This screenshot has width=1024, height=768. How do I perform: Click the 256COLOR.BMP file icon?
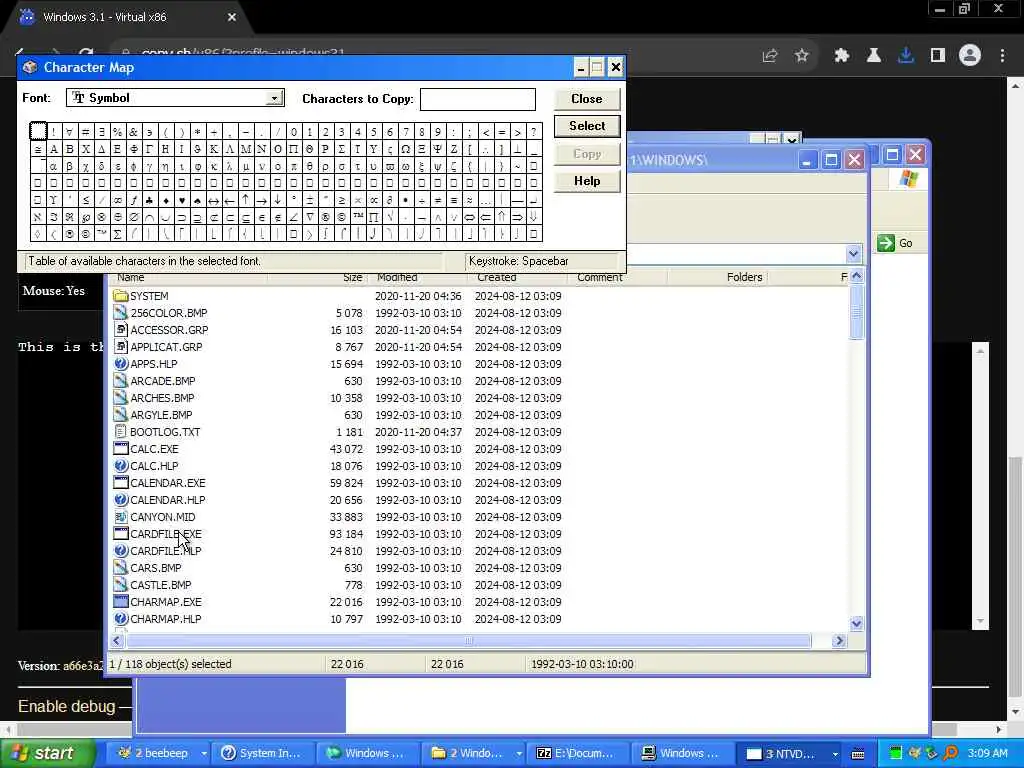point(120,313)
